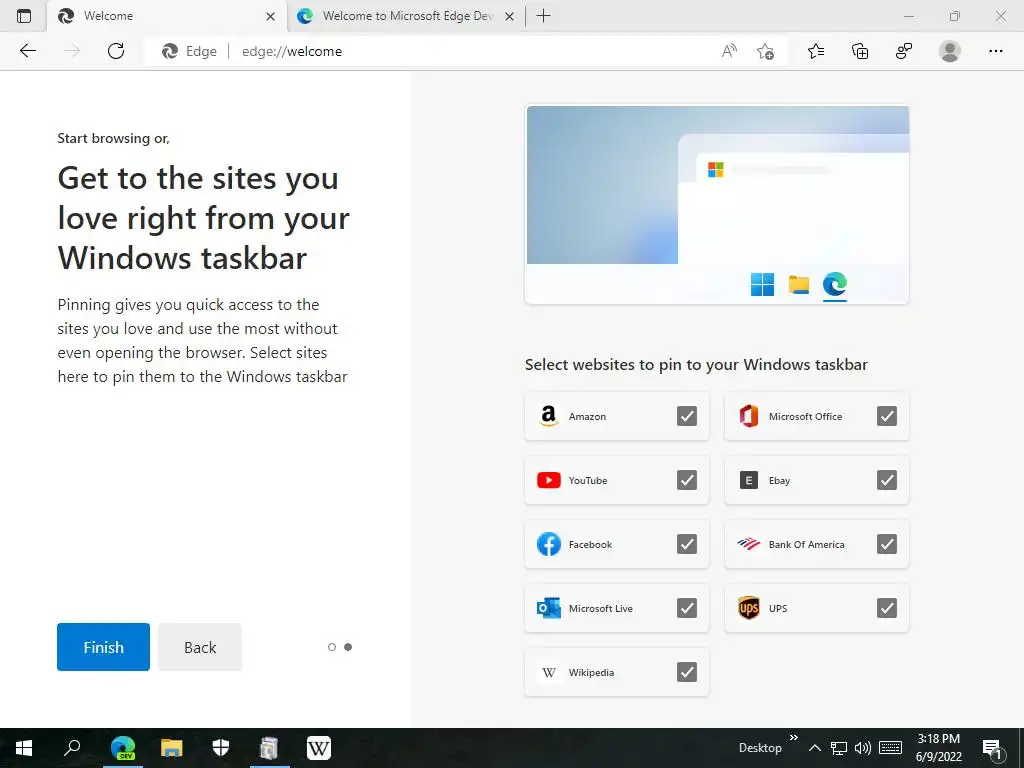Click the browser back arrow
Viewport: 1024px width, 768px height.
click(x=27, y=51)
